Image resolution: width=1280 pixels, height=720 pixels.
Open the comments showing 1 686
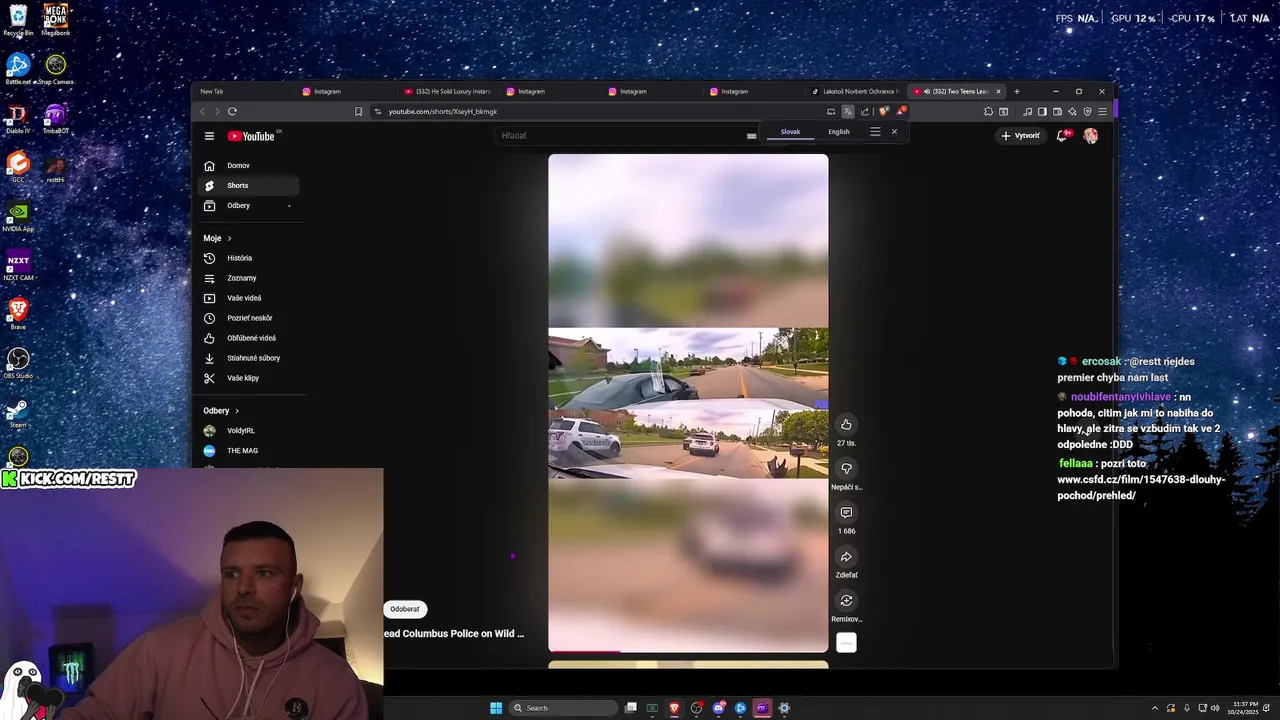[846, 512]
